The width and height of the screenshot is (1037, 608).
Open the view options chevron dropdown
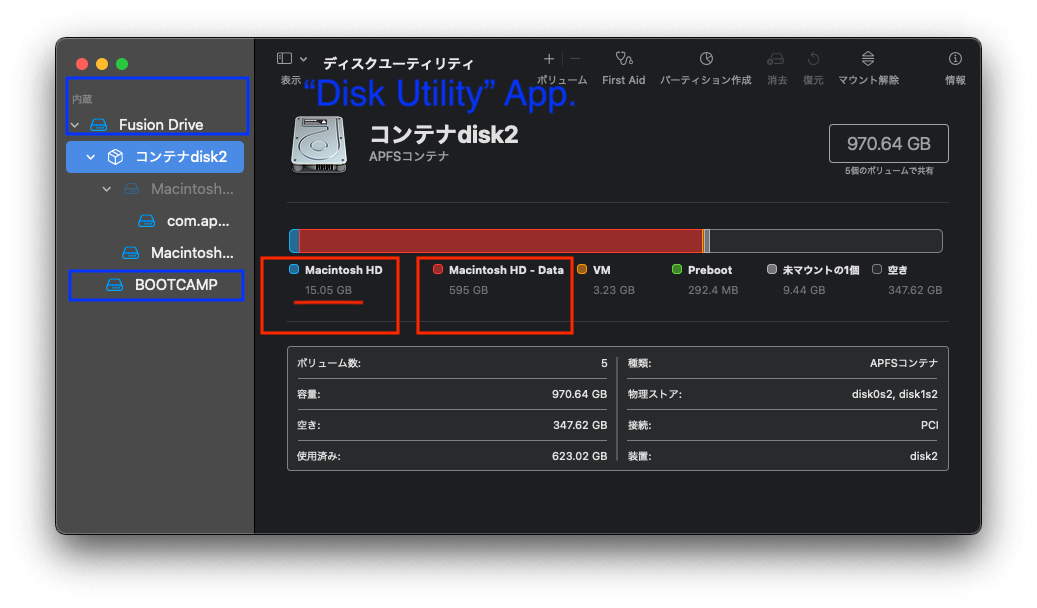304,59
